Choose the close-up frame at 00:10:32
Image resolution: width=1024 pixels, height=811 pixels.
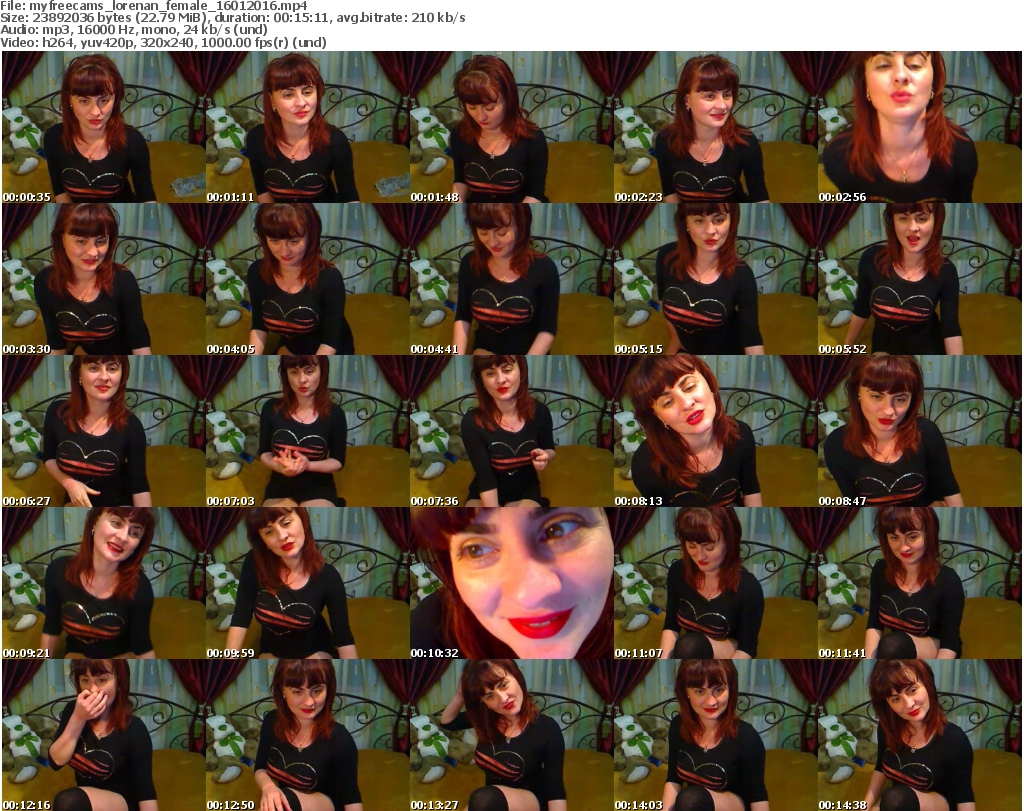511,584
